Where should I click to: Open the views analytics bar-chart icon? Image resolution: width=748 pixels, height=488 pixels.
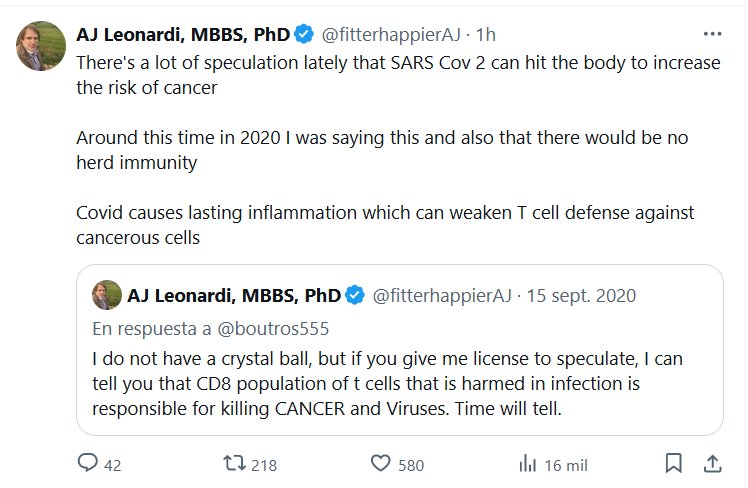[528, 464]
